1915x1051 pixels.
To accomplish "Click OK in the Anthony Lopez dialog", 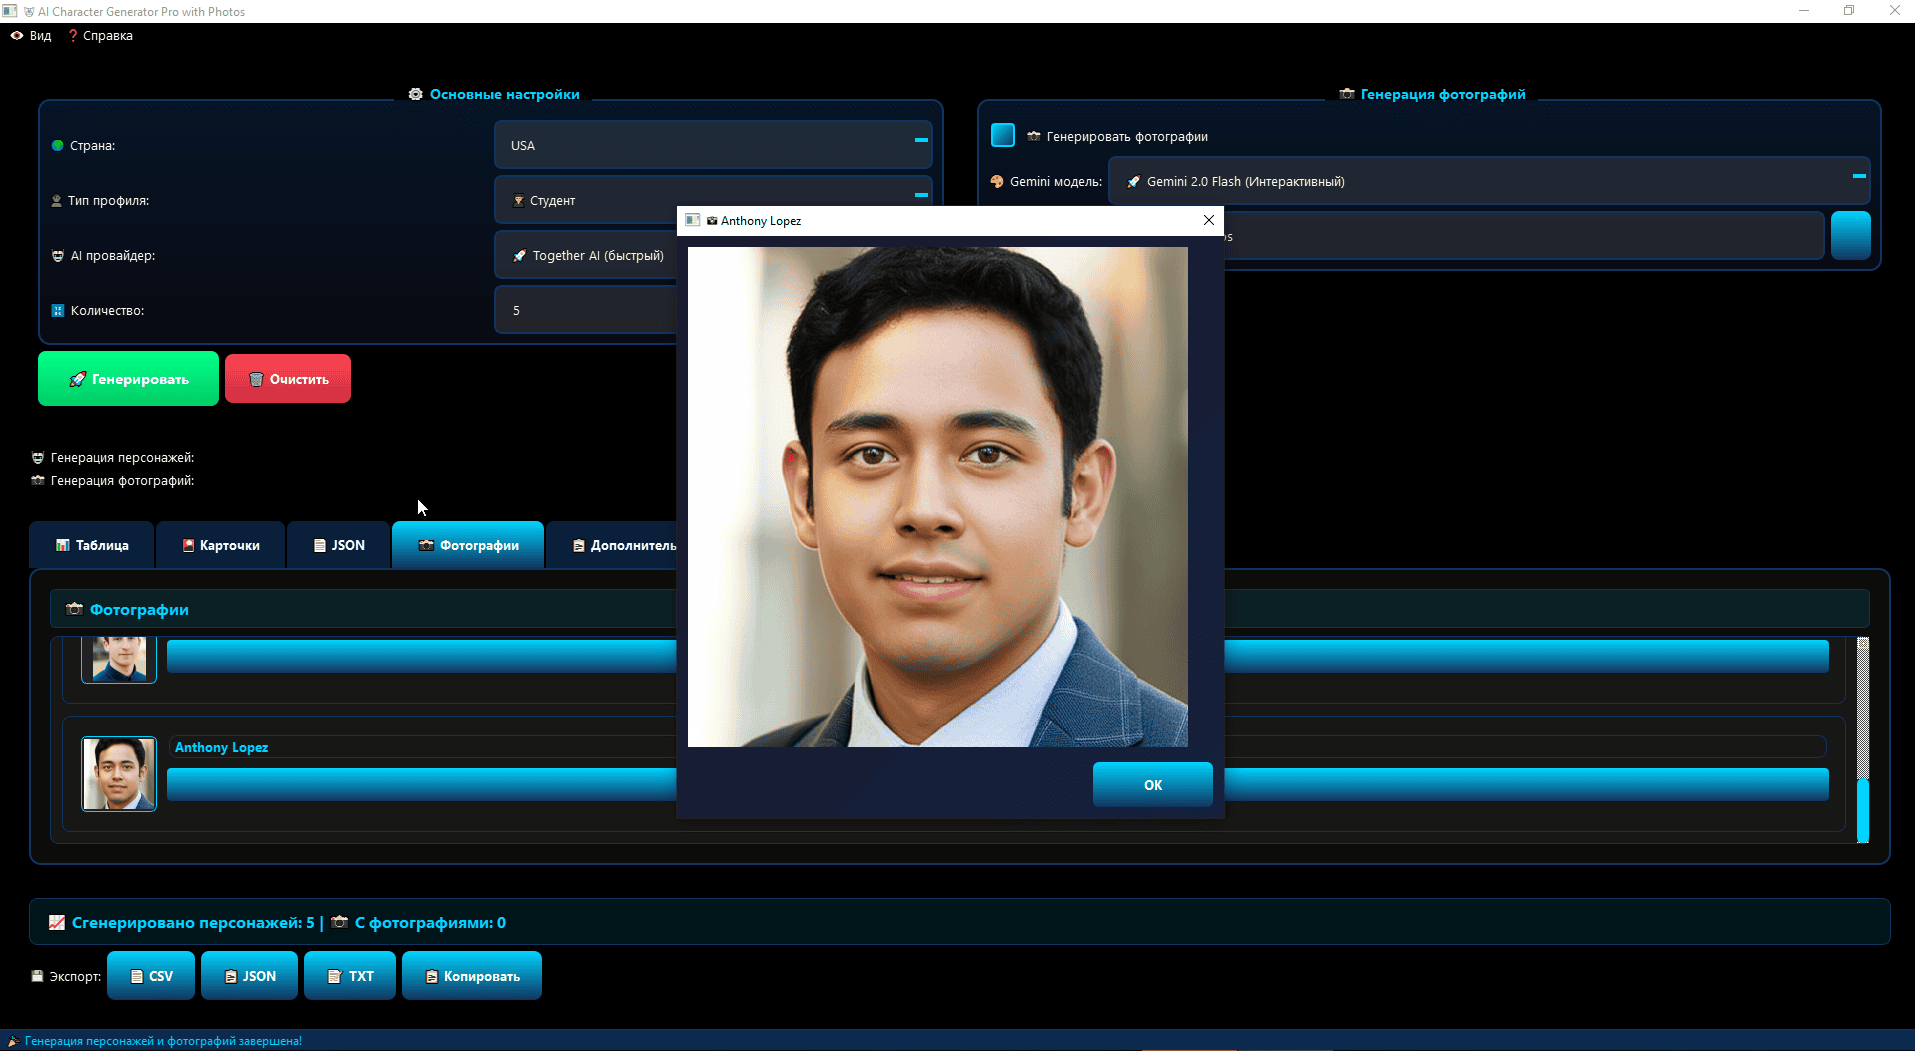I will pos(1152,785).
